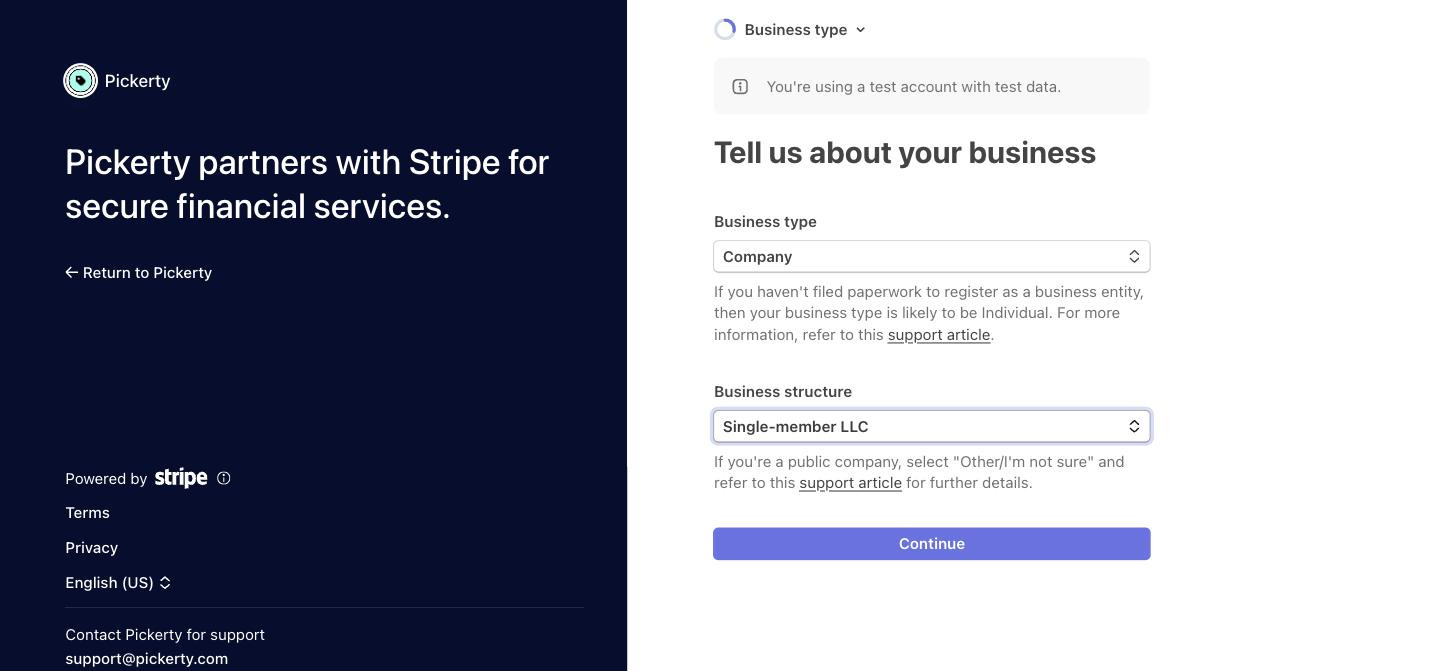Click 'Contact Pickerty for support' text
Image resolution: width=1440 pixels, height=671 pixels.
165,635
